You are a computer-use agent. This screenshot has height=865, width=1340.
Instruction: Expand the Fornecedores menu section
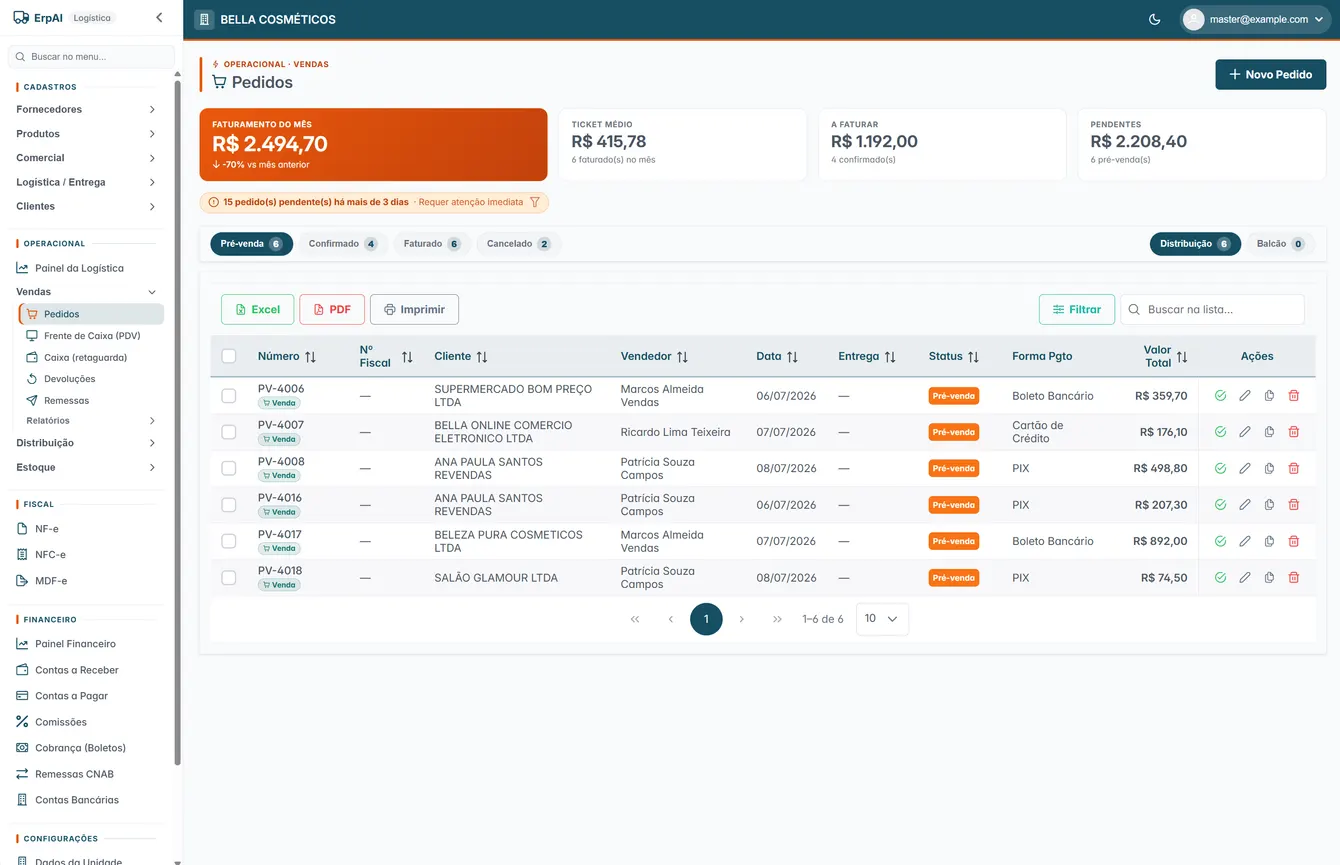click(x=86, y=109)
